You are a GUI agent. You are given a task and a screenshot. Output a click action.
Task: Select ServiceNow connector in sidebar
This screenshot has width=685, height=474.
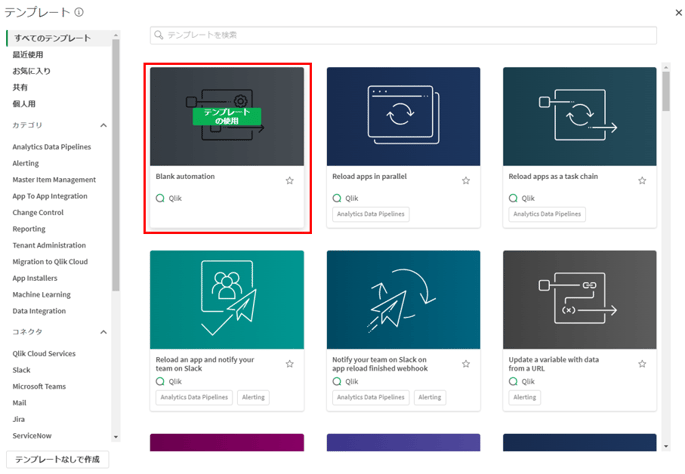(32, 436)
